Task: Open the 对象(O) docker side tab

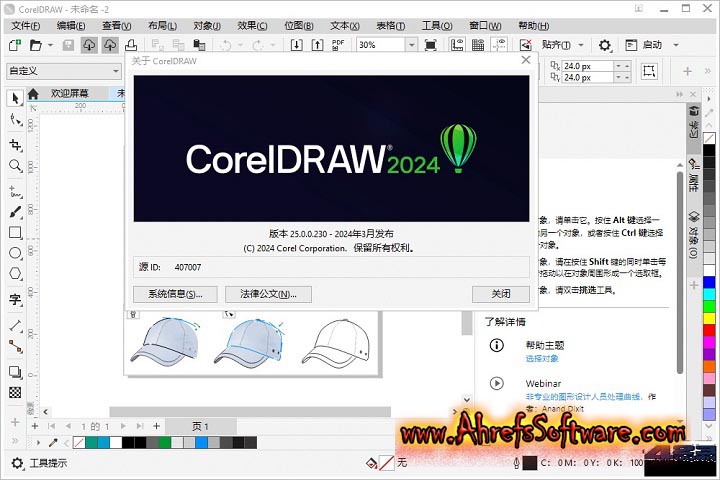Action: (x=694, y=235)
